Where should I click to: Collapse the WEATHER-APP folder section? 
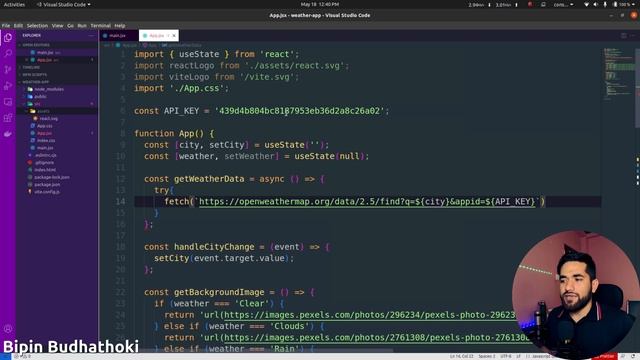coord(56,82)
